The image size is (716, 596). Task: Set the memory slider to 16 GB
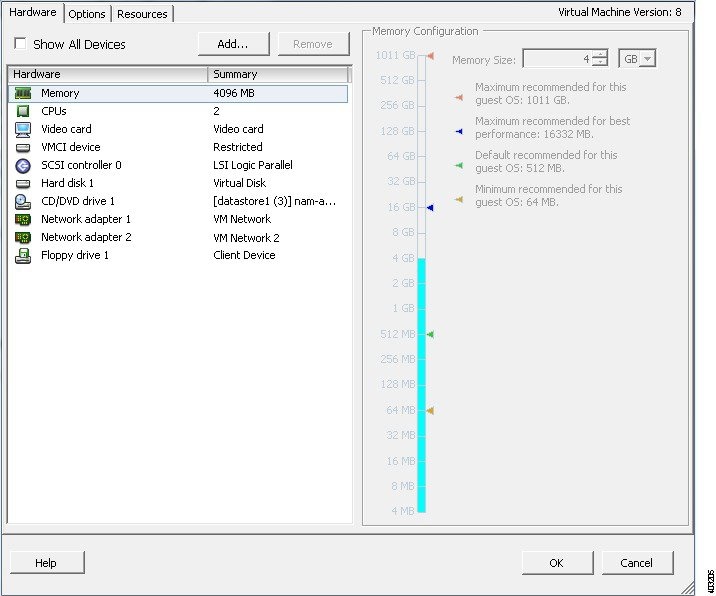pos(421,208)
